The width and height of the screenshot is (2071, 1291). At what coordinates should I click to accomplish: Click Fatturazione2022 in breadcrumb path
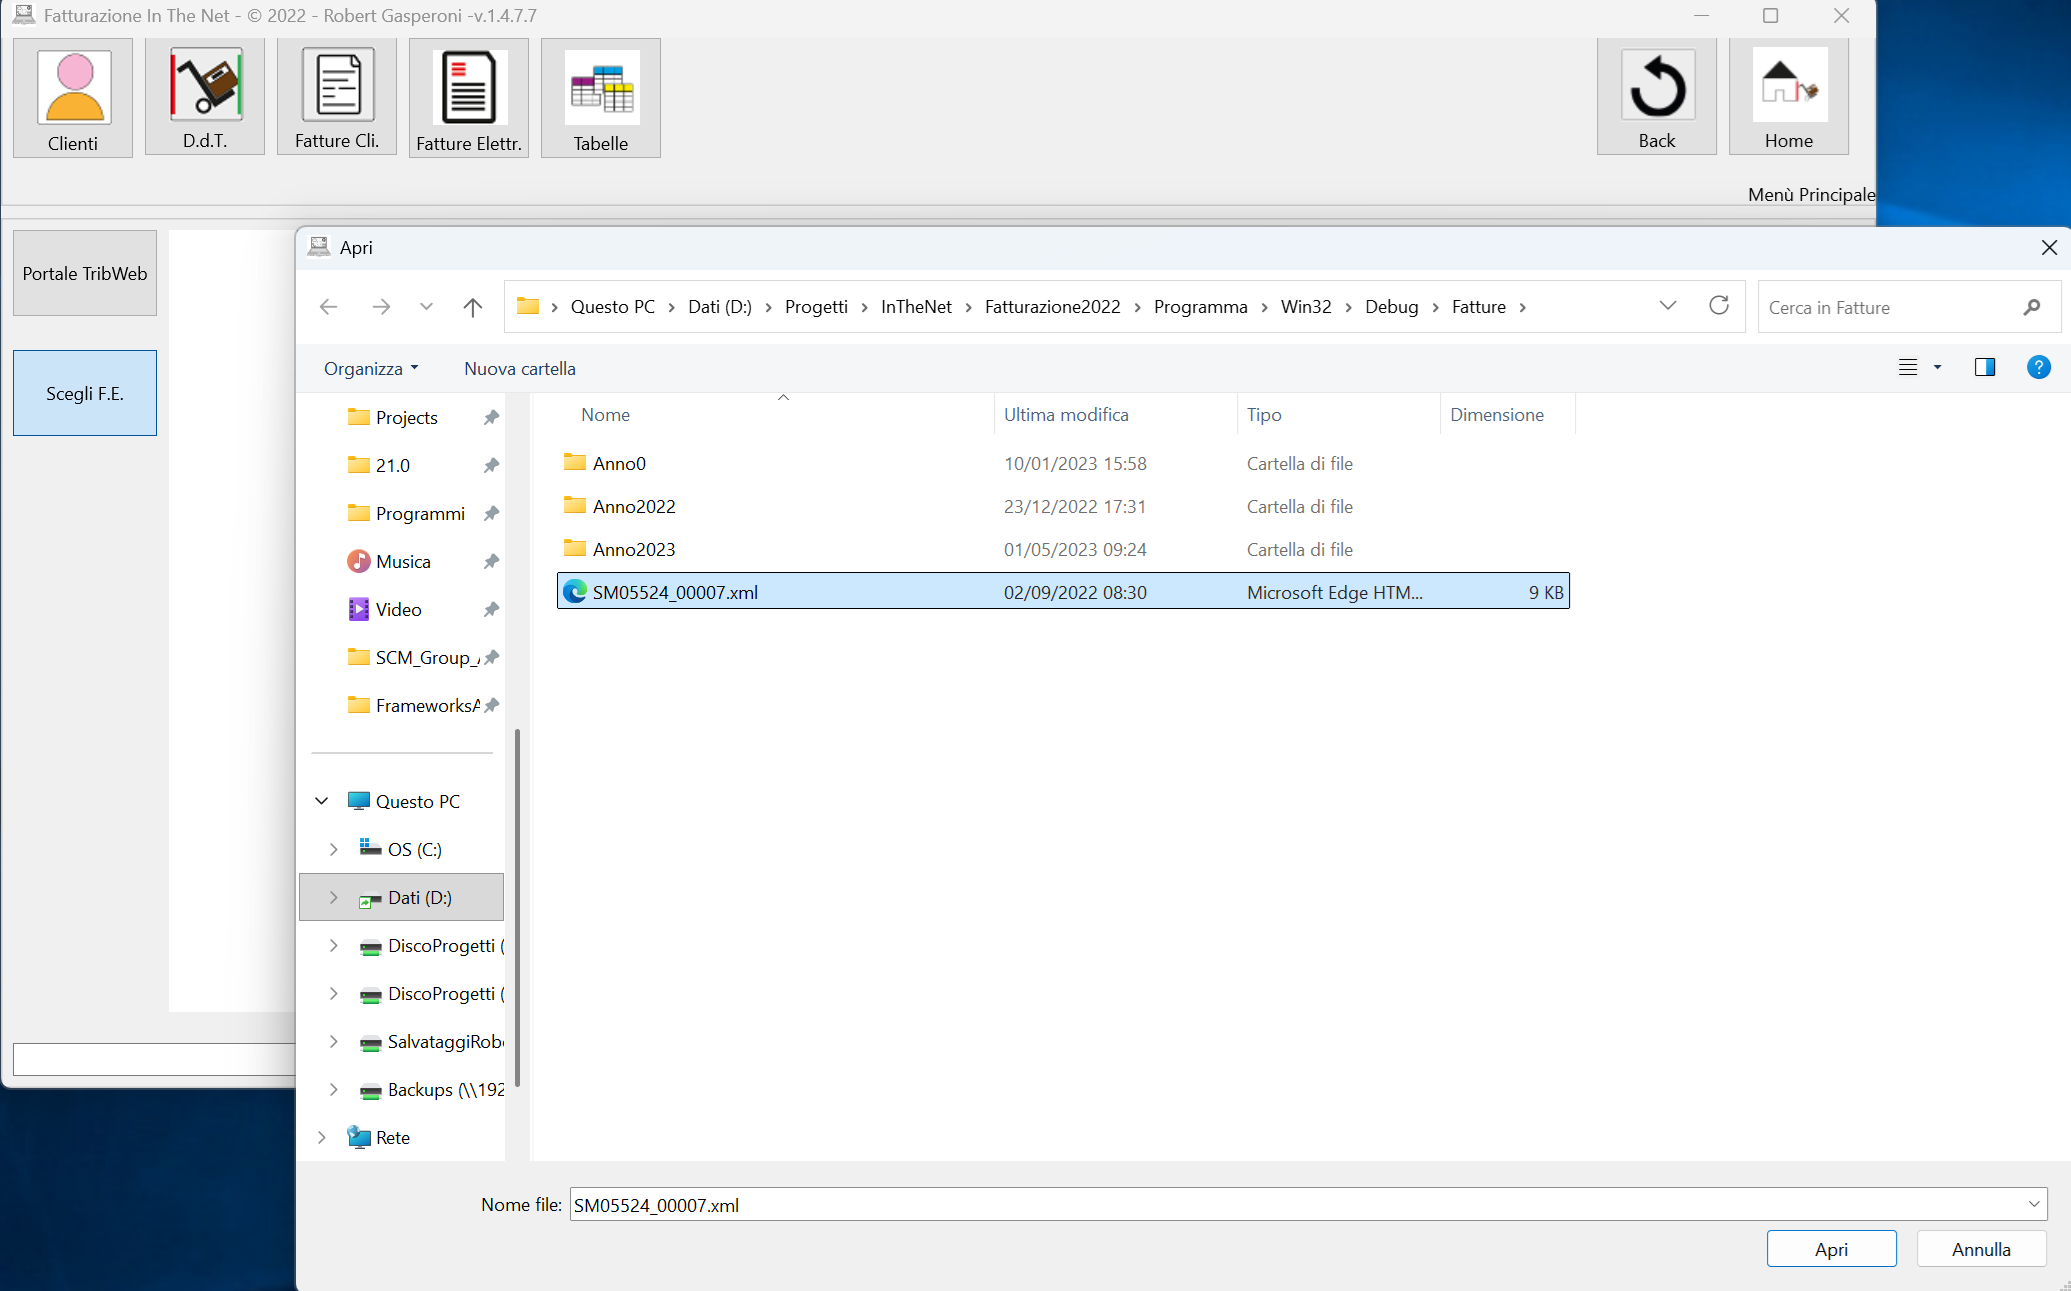(x=1052, y=306)
